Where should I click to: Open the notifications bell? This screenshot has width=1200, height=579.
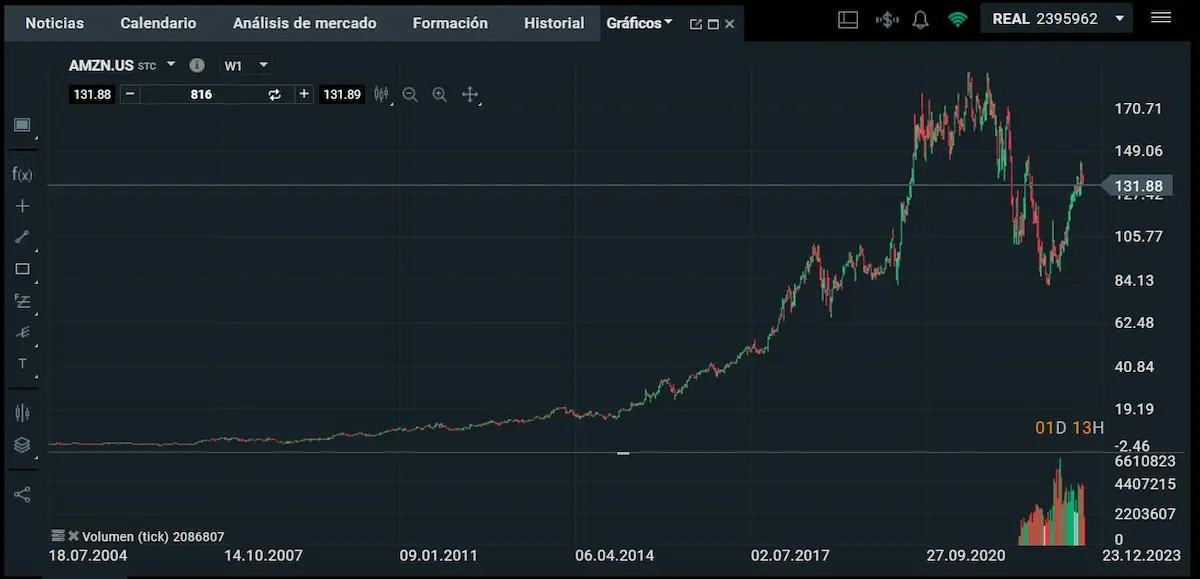point(921,19)
